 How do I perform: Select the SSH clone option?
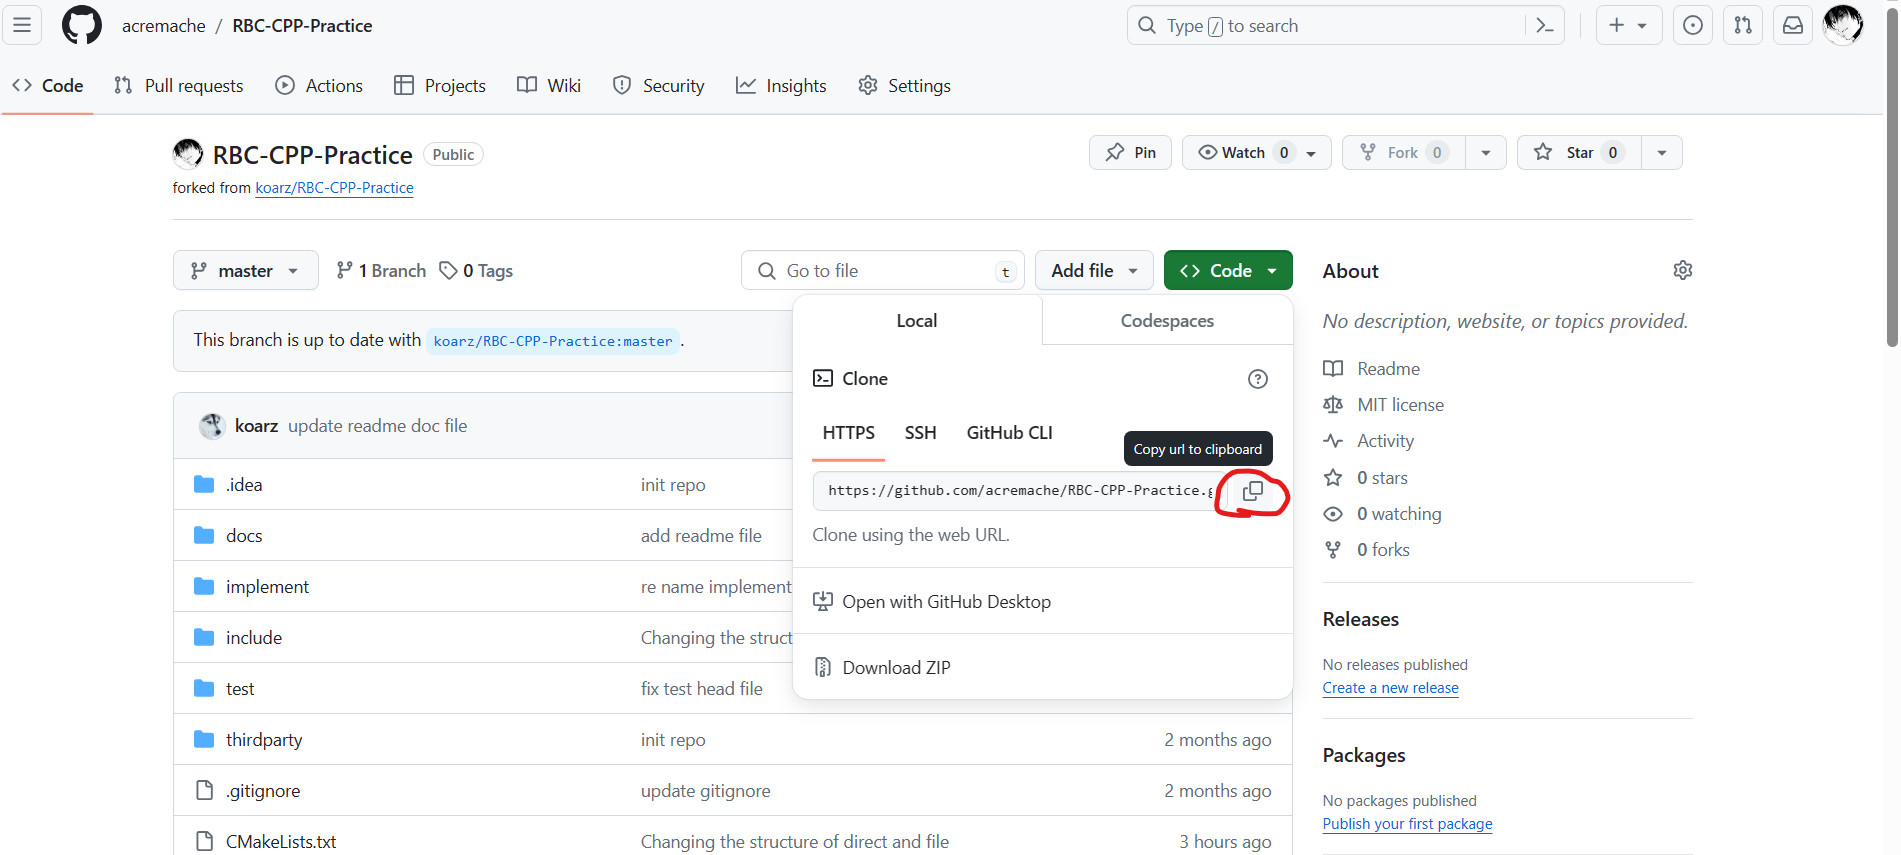click(921, 433)
